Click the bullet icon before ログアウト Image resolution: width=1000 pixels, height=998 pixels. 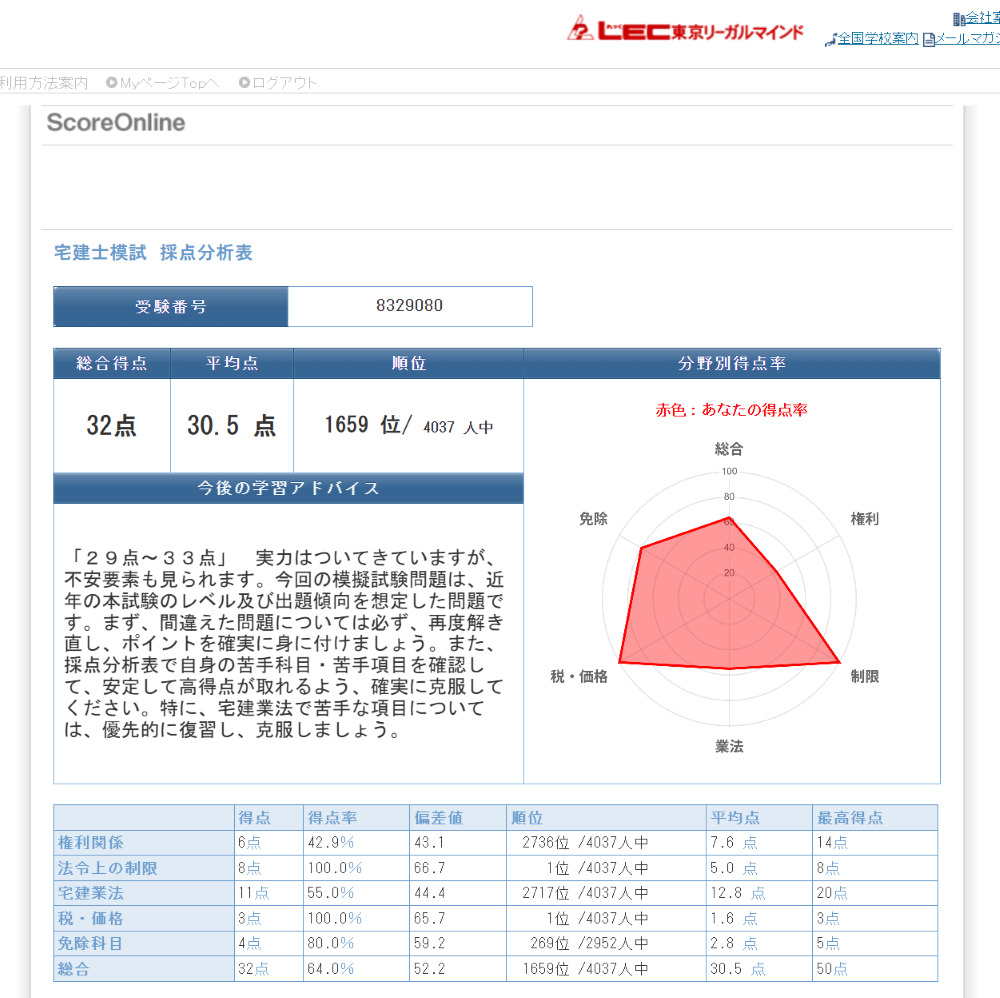pyautogui.click(x=244, y=83)
